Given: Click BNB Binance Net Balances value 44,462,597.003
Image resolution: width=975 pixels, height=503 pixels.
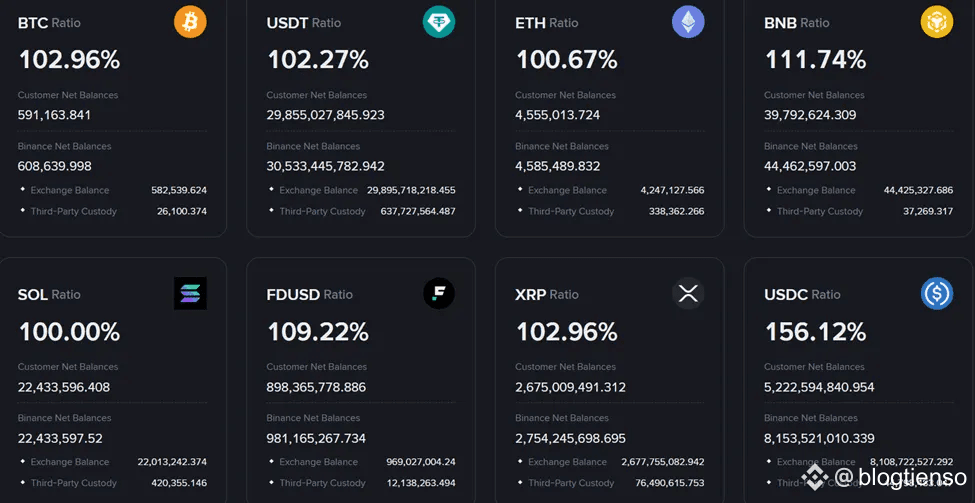Looking at the screenshot, I should (x=810, y=166).
